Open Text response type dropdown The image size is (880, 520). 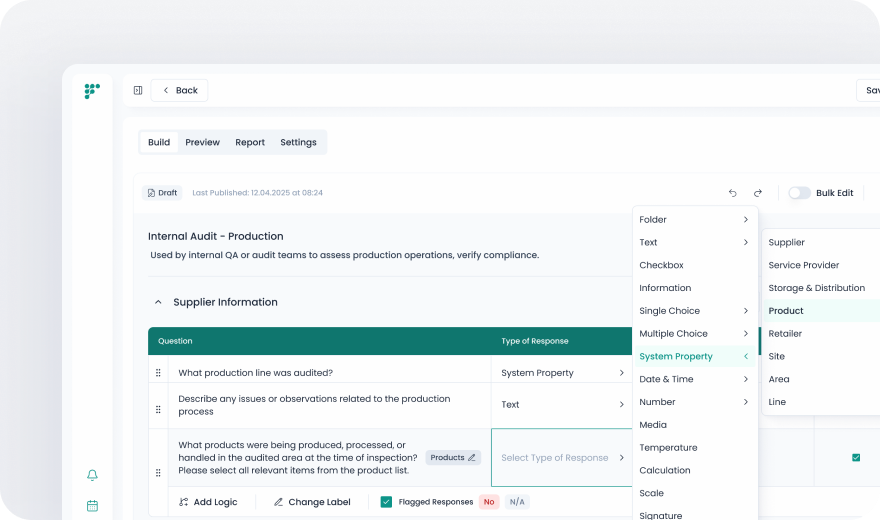click(x=562, y=404)
